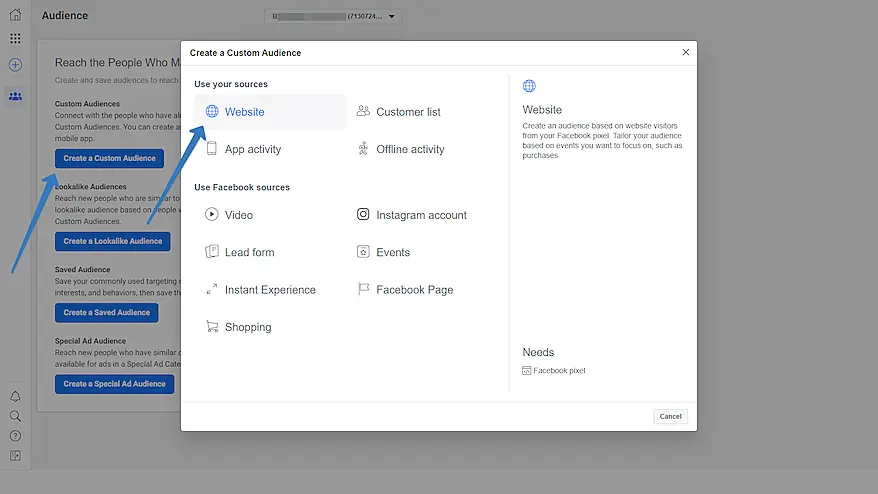Open the home icon in left sidebar
This screenshot has height=494, width=878.
pos(15,15)
